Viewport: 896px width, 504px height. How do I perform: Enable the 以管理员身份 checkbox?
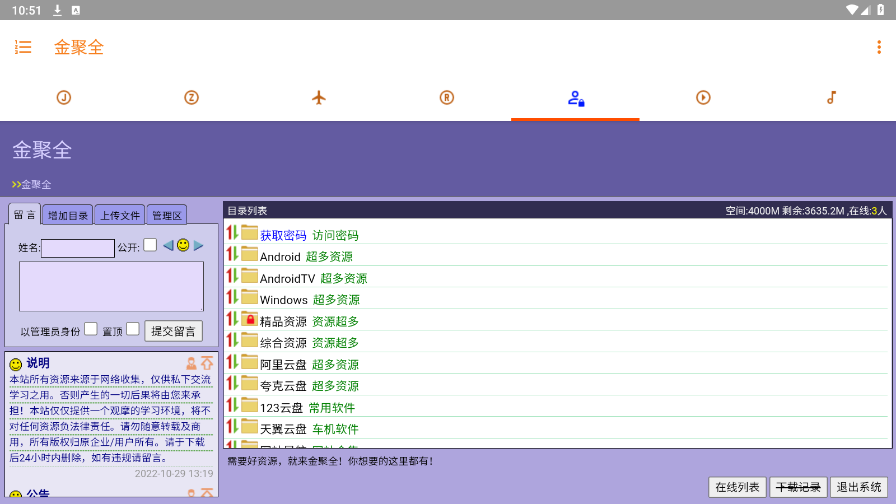[x=91, y=329]
